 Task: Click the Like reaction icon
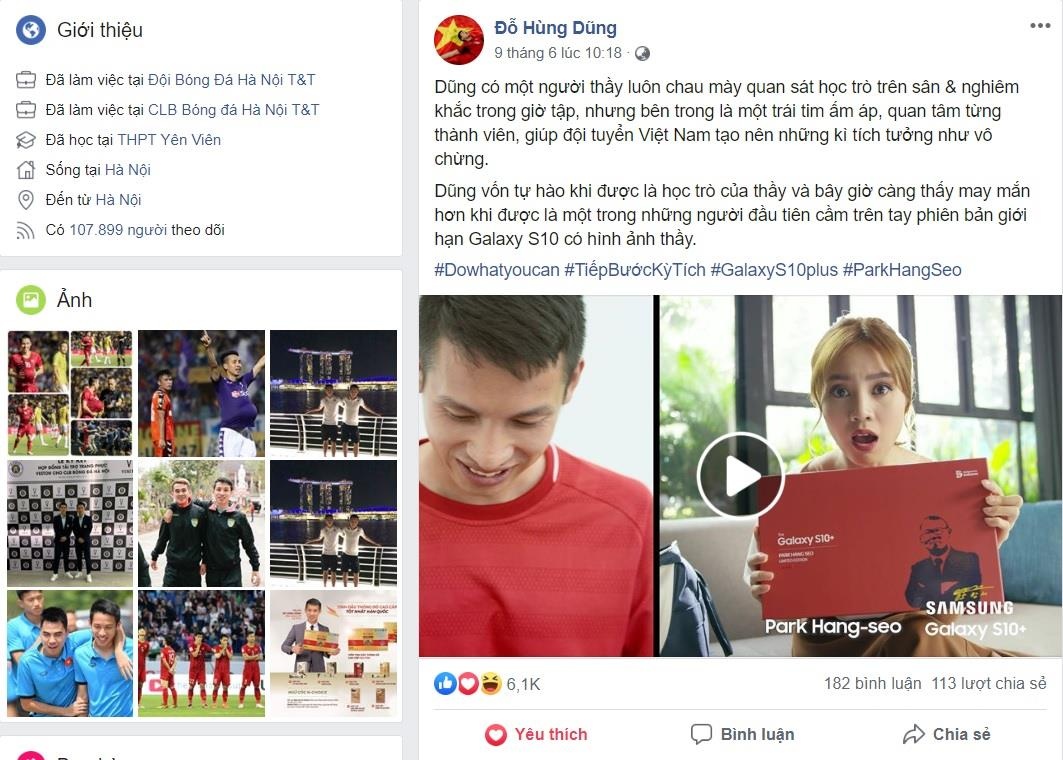445,683
